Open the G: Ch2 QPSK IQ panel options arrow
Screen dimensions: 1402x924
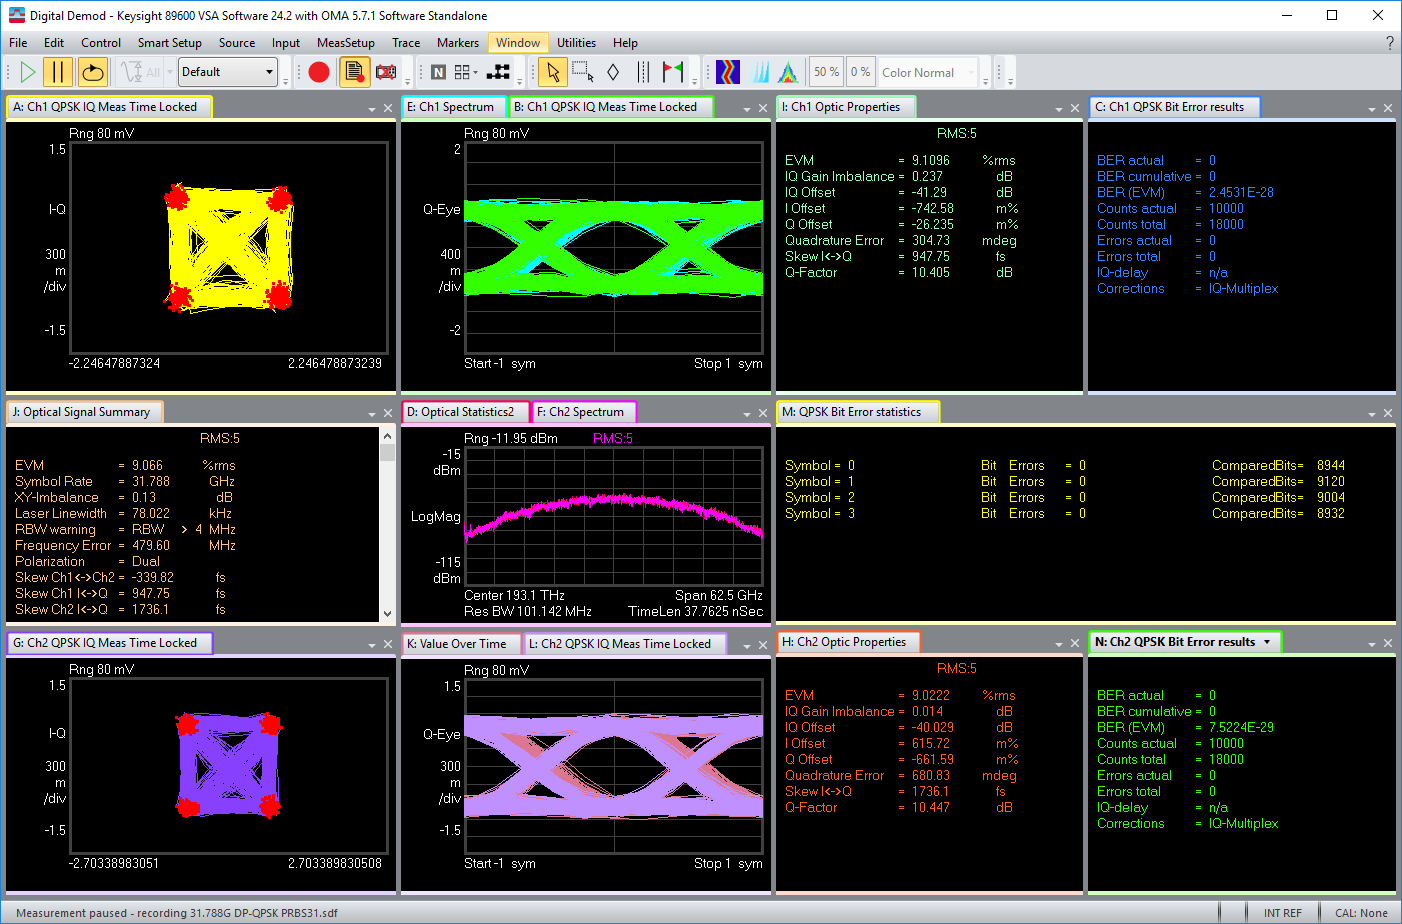point(372,645)
